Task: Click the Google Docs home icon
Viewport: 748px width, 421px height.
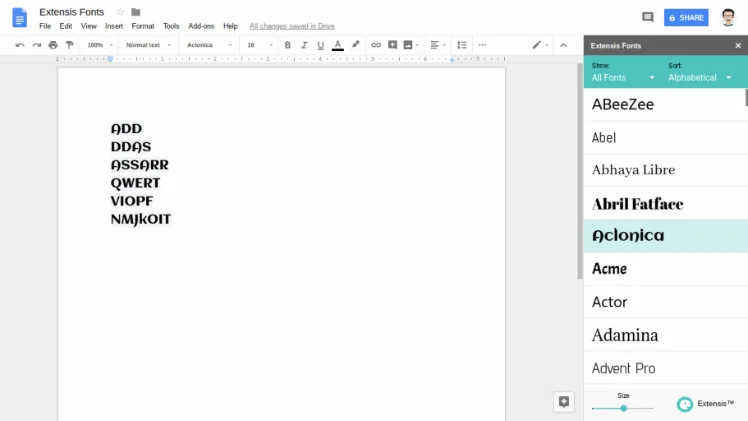Action: tap(19, 18)
